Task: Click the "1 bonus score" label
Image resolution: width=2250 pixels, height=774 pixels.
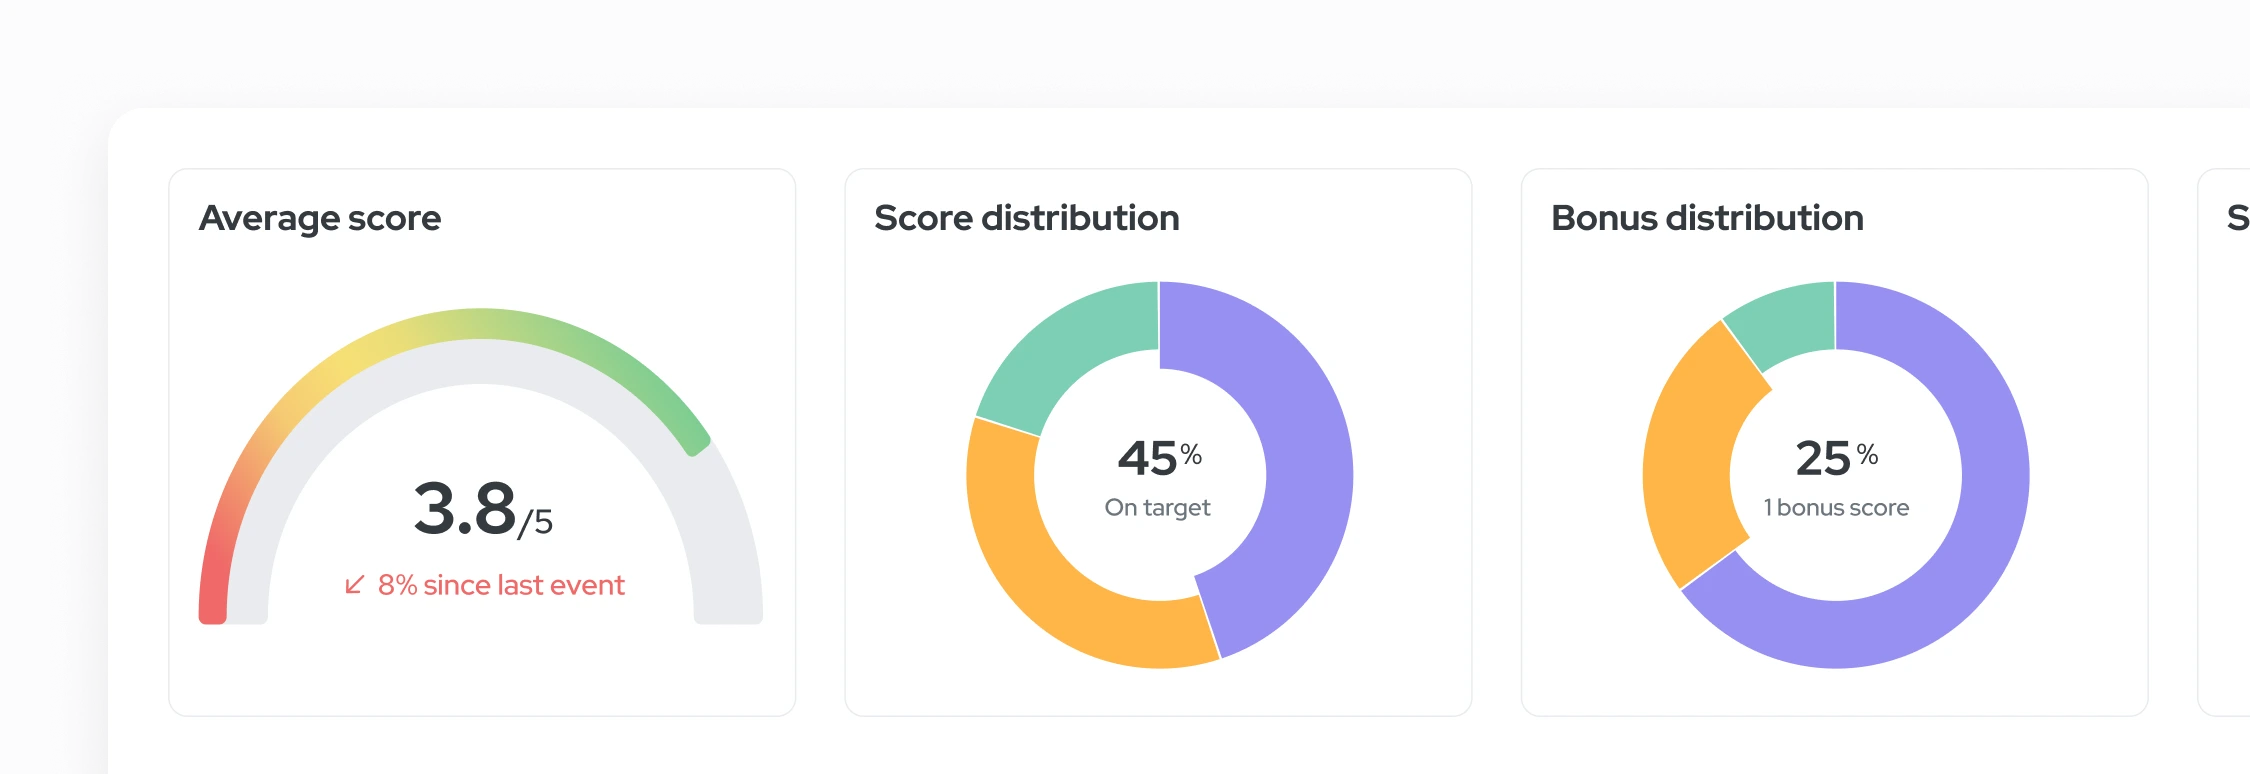Action: click(x=1836, y=508)
